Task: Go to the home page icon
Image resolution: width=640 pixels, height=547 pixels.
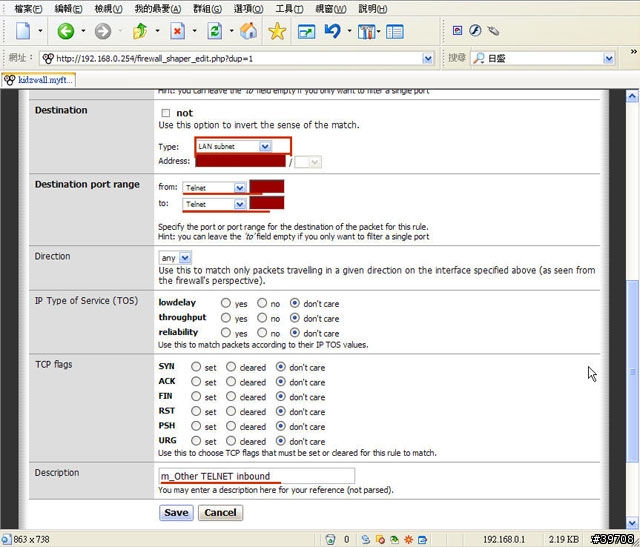Action: click(x=249, y=31)
